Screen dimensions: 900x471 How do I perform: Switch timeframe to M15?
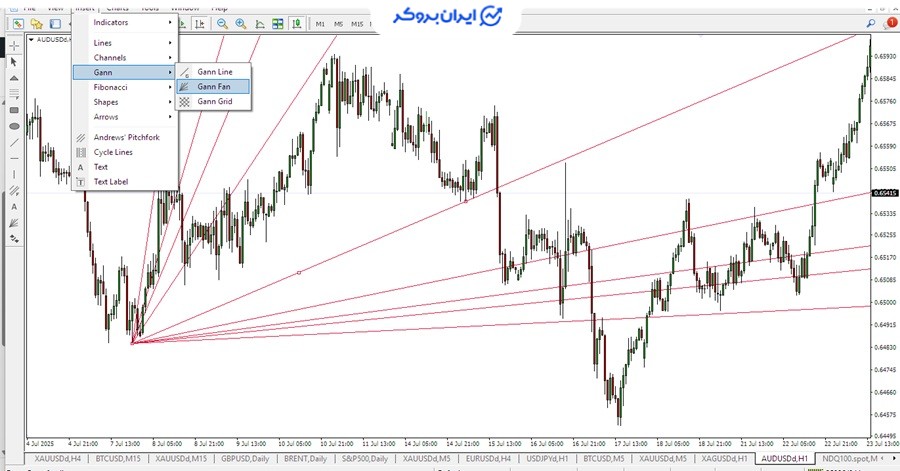(x=357, y=24)
